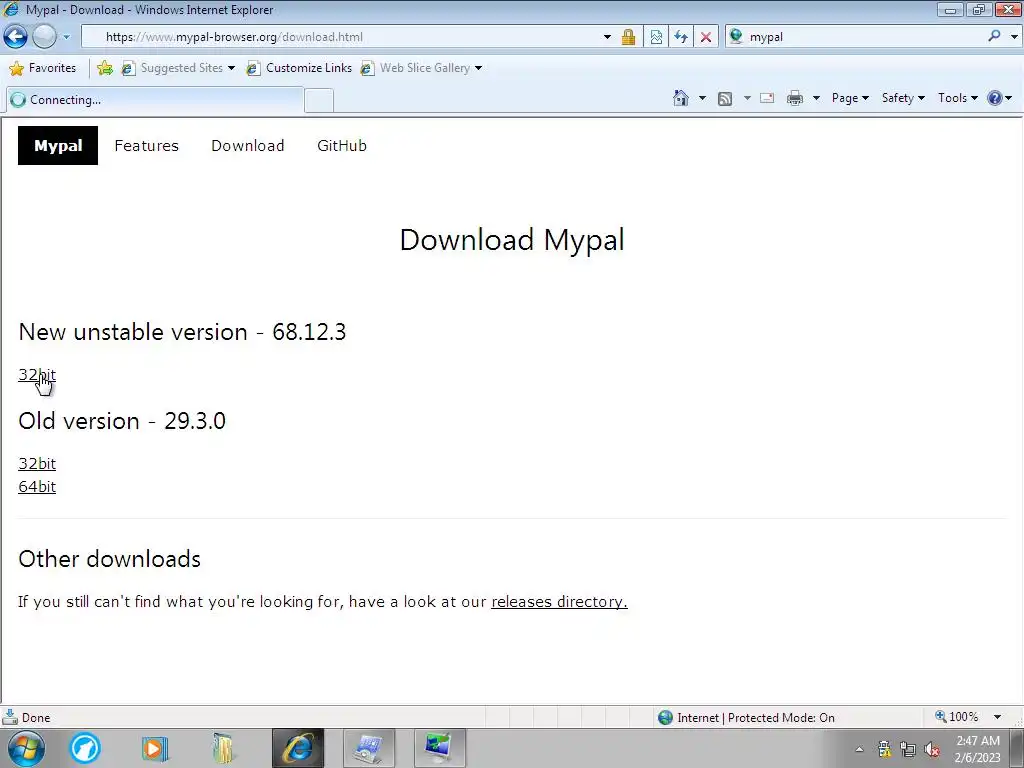1024x768 pixels.
Task: Open the Customize Links favorite
Action: pos(299,68)
